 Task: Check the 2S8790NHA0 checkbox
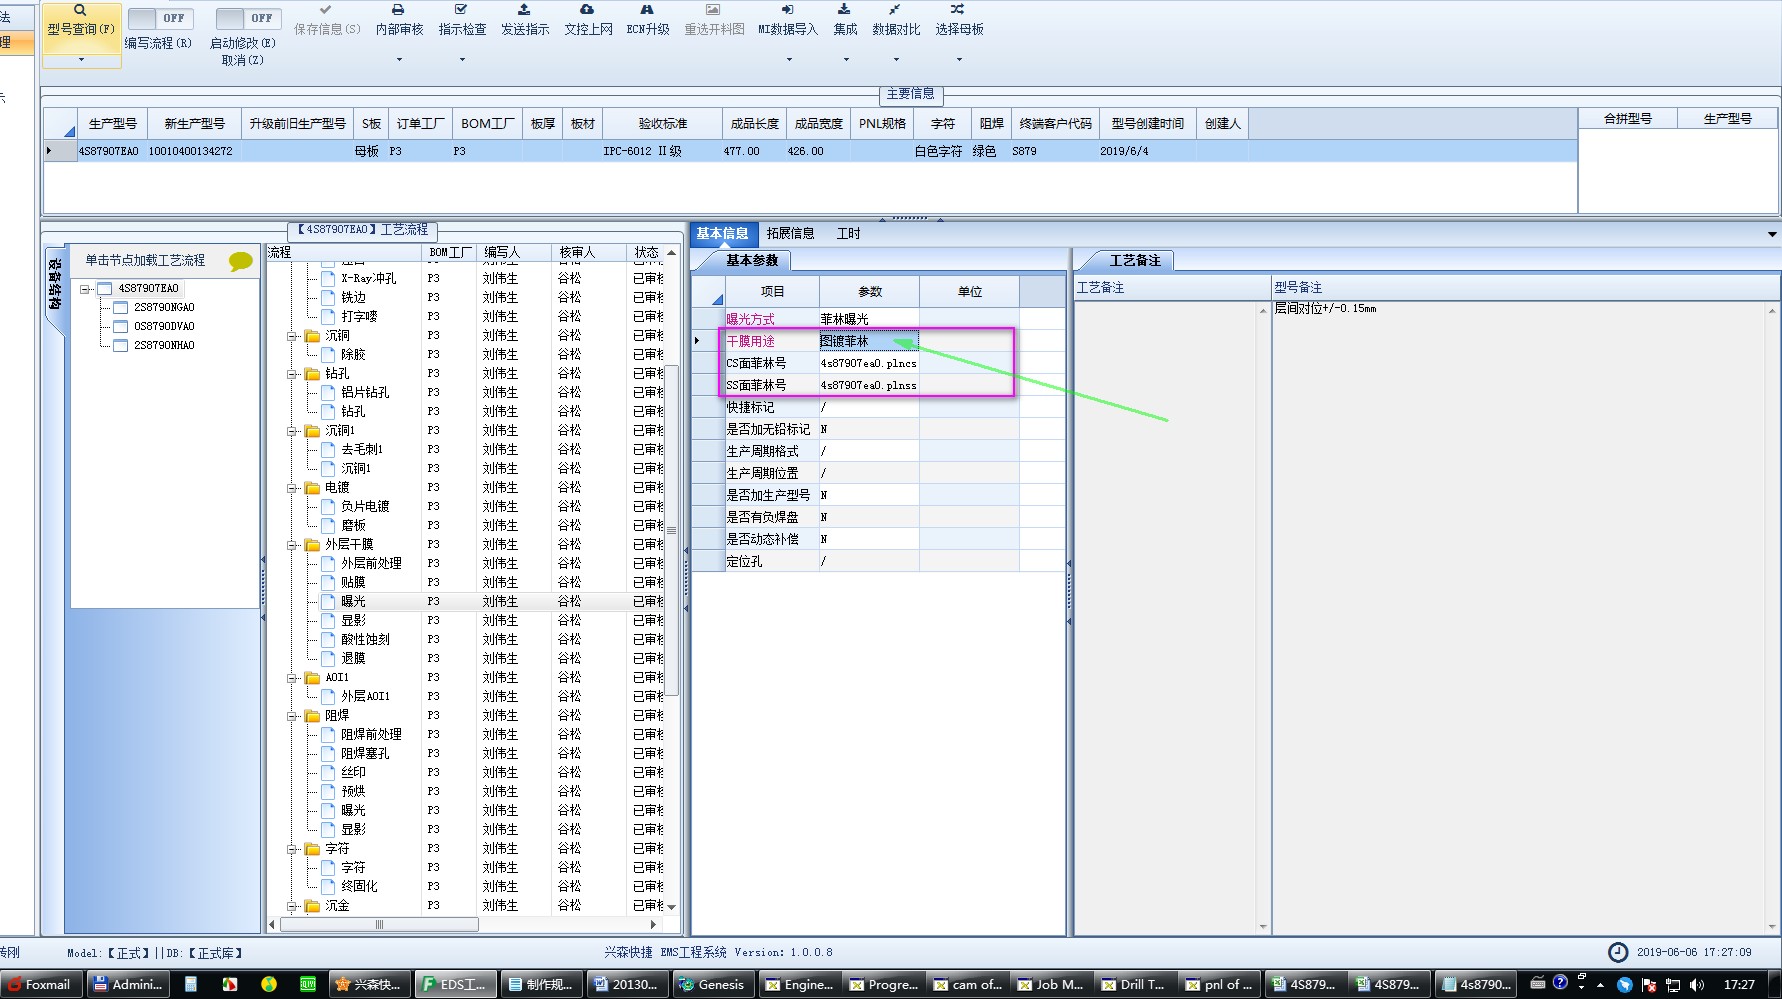pyautogui.click(x=120, y=346)
